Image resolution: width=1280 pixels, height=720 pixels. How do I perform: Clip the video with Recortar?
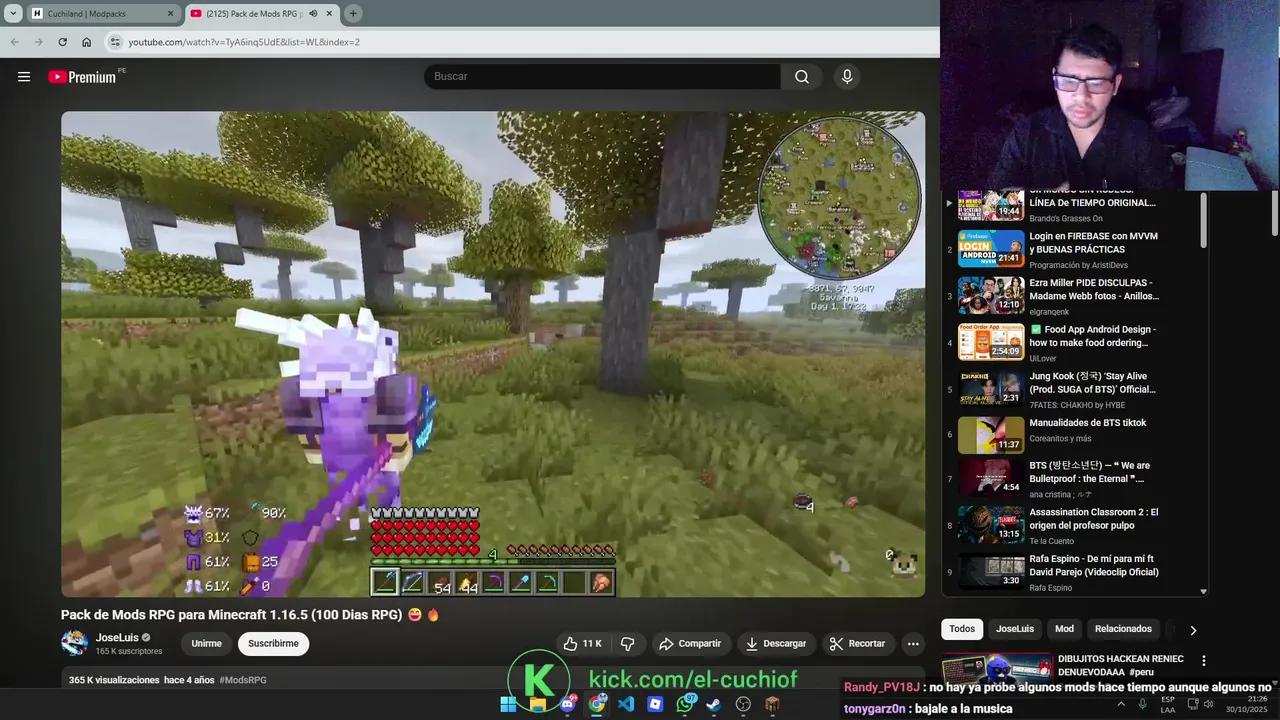858,643
